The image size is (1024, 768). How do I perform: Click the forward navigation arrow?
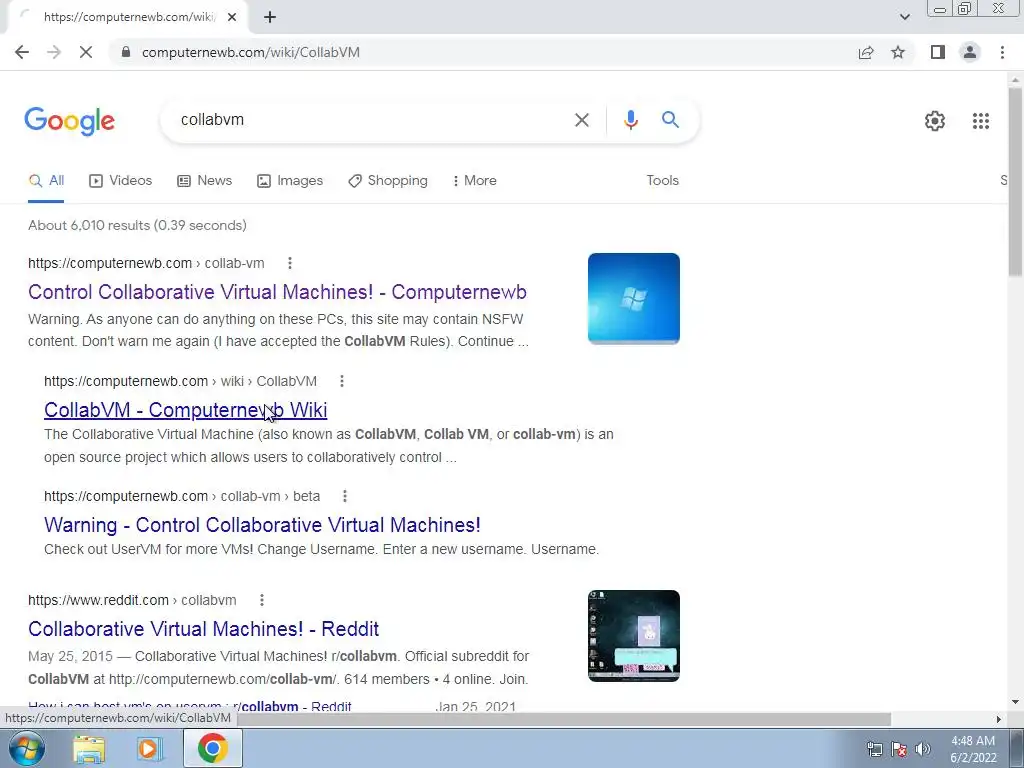point(54,52)
